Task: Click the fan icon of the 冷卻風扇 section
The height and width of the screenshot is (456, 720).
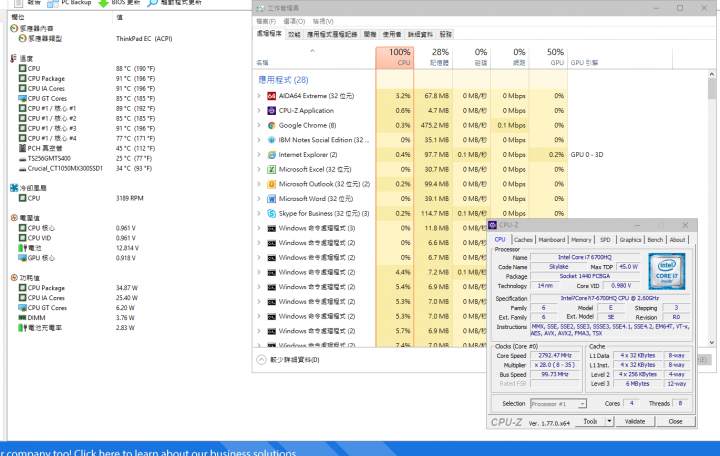Action: pyautogui.click(x=14, y=188)
